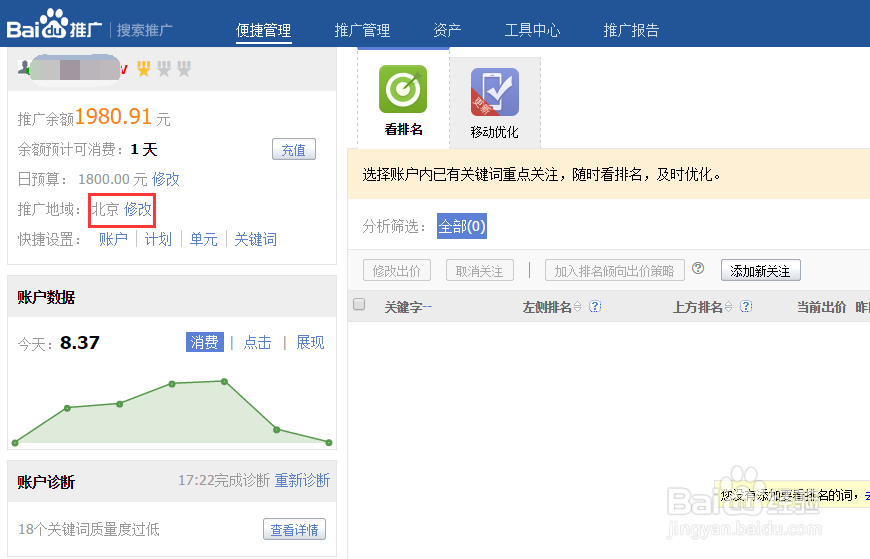Open 关键词 quick setting
The image size is (870, 559).
click(255, 239)
